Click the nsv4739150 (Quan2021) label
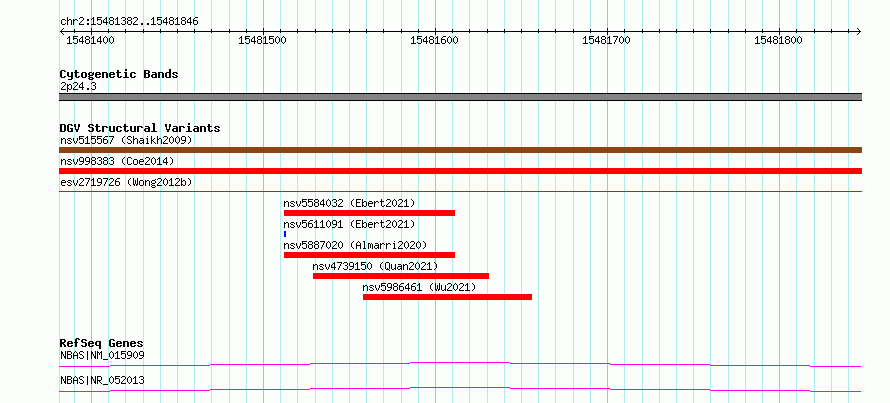 (375, 266)
